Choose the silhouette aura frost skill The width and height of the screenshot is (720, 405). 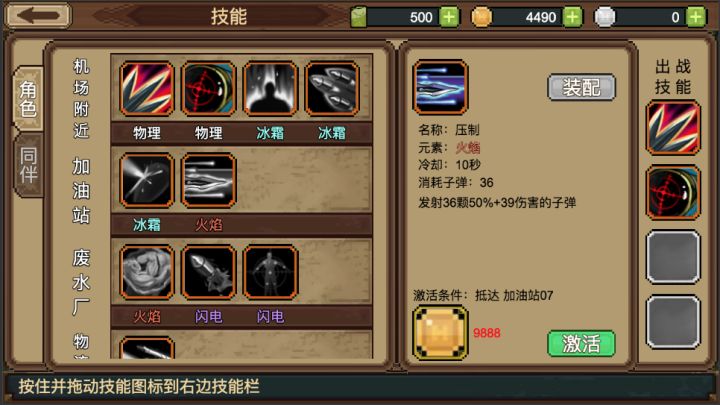click(x=270, y=89)
